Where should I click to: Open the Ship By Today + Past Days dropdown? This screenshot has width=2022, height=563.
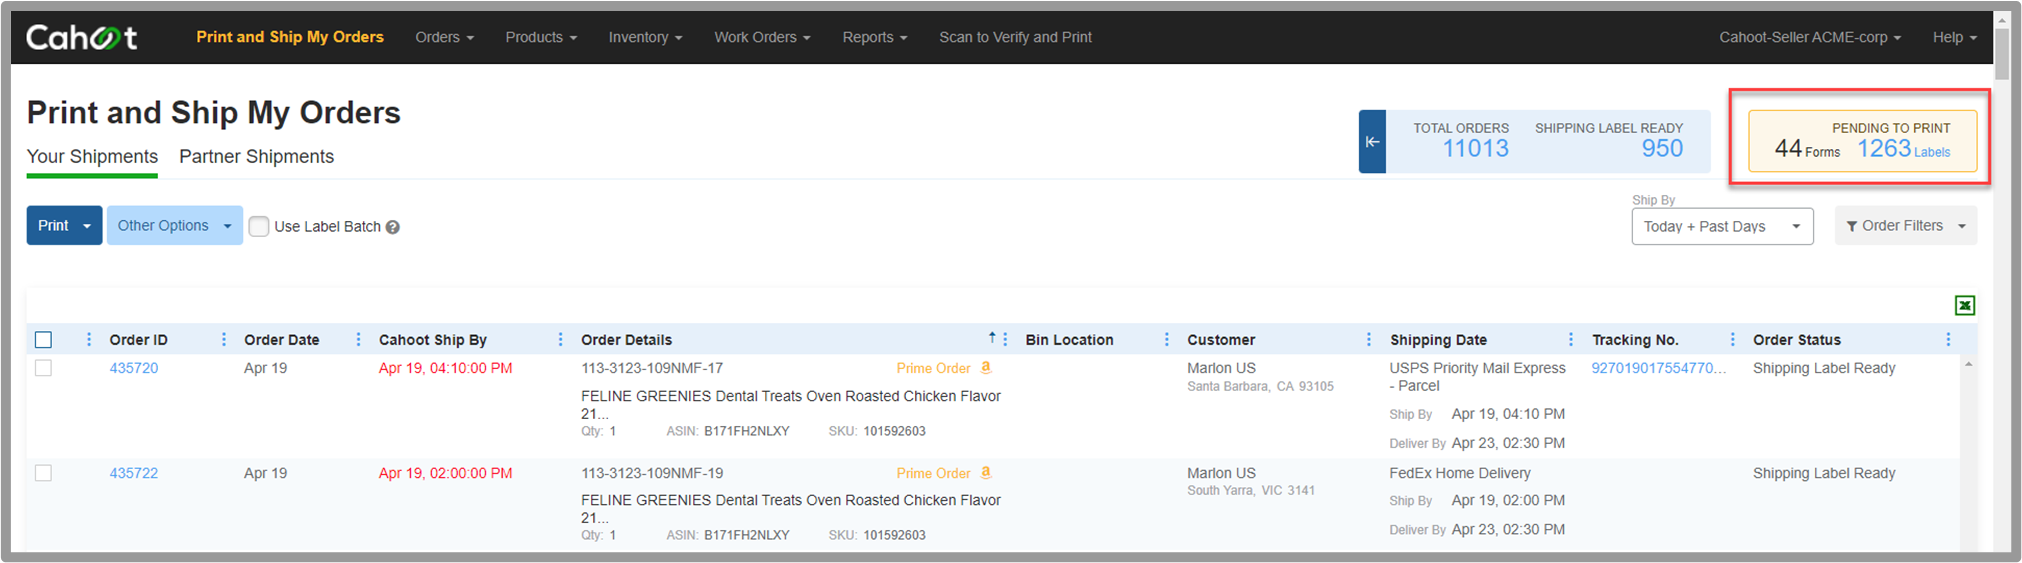pos(1722,226)
